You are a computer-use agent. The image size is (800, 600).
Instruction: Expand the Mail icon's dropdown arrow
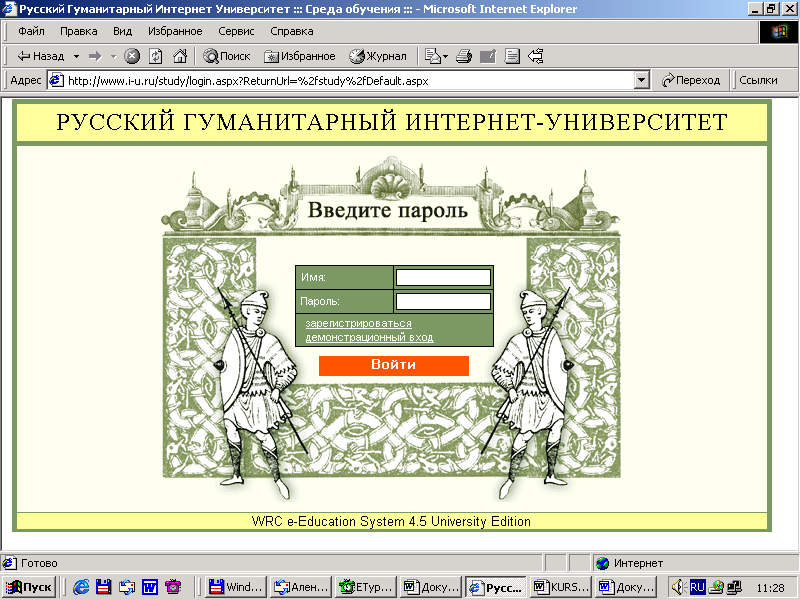click(445, 56)
